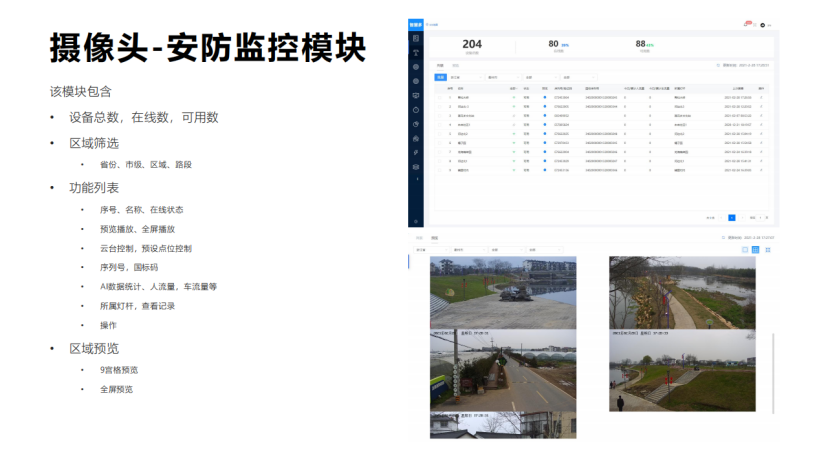Tick the checkbox for table row 6
Screen dimensions: 828x465
point(439,143)
